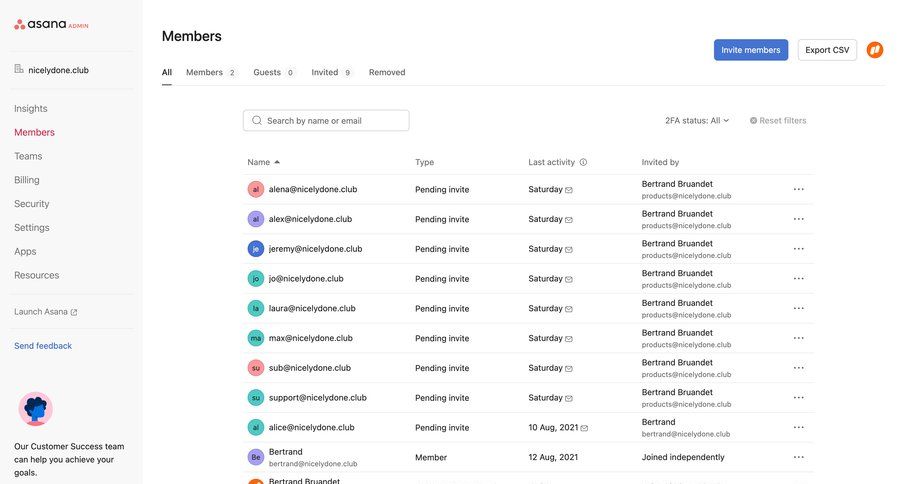The height and width of the screenshot is (484, 900).
Task: Click the avatar of alice@nicelydone.club
Action: point(255,427)
